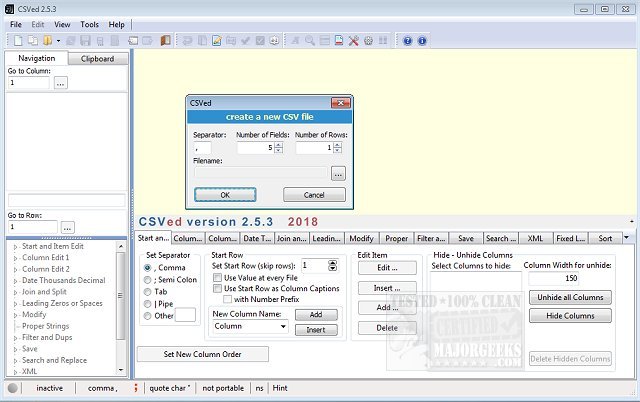Click the blue help question-mark icon
This screenshot has height=402, width=640.
pos(407,40)
